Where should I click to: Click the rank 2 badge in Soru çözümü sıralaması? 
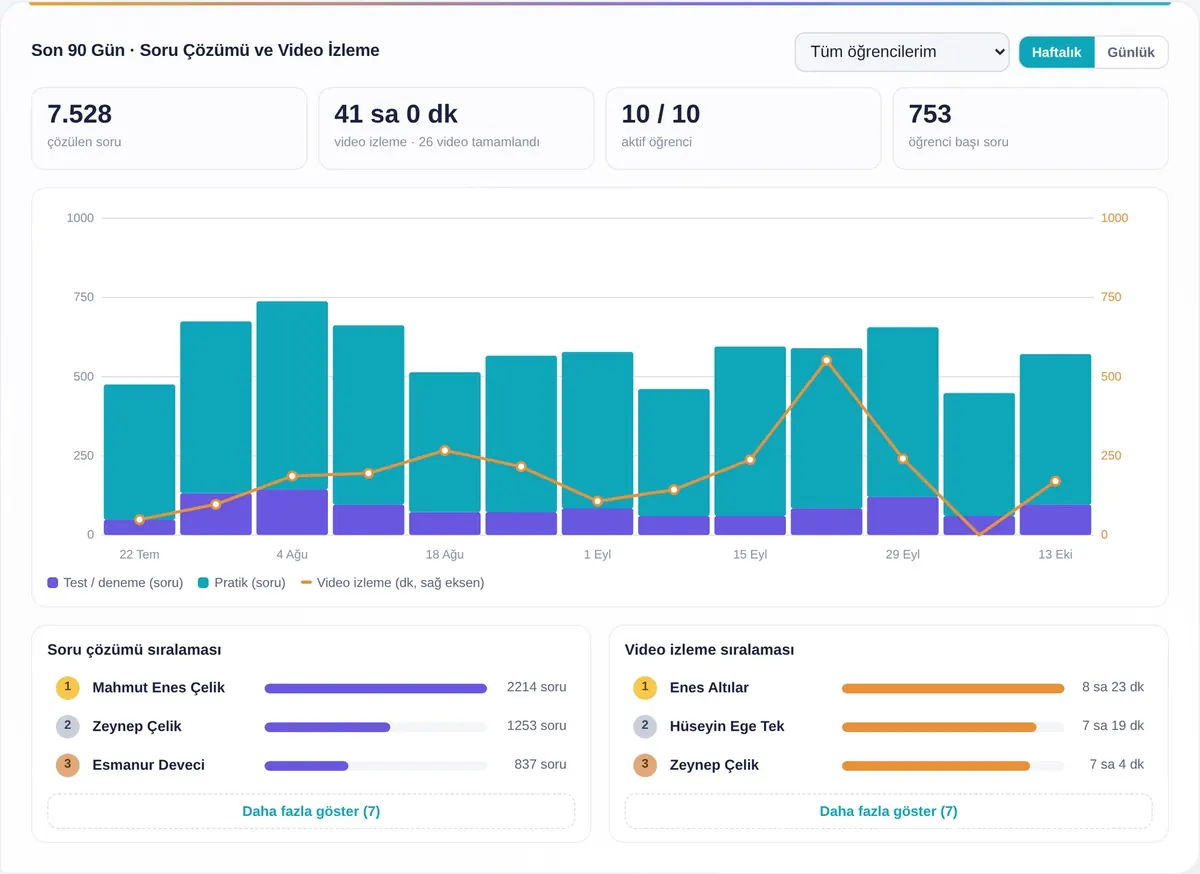tap(67, 727)
